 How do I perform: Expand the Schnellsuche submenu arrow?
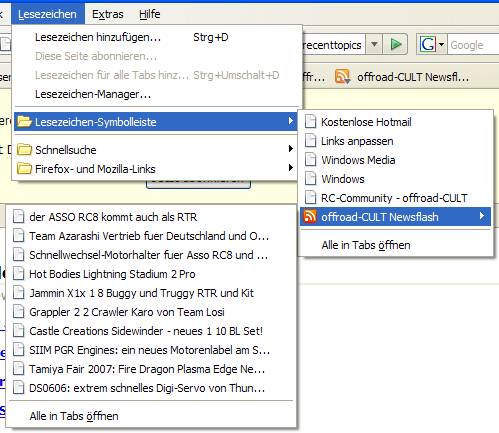291,149
